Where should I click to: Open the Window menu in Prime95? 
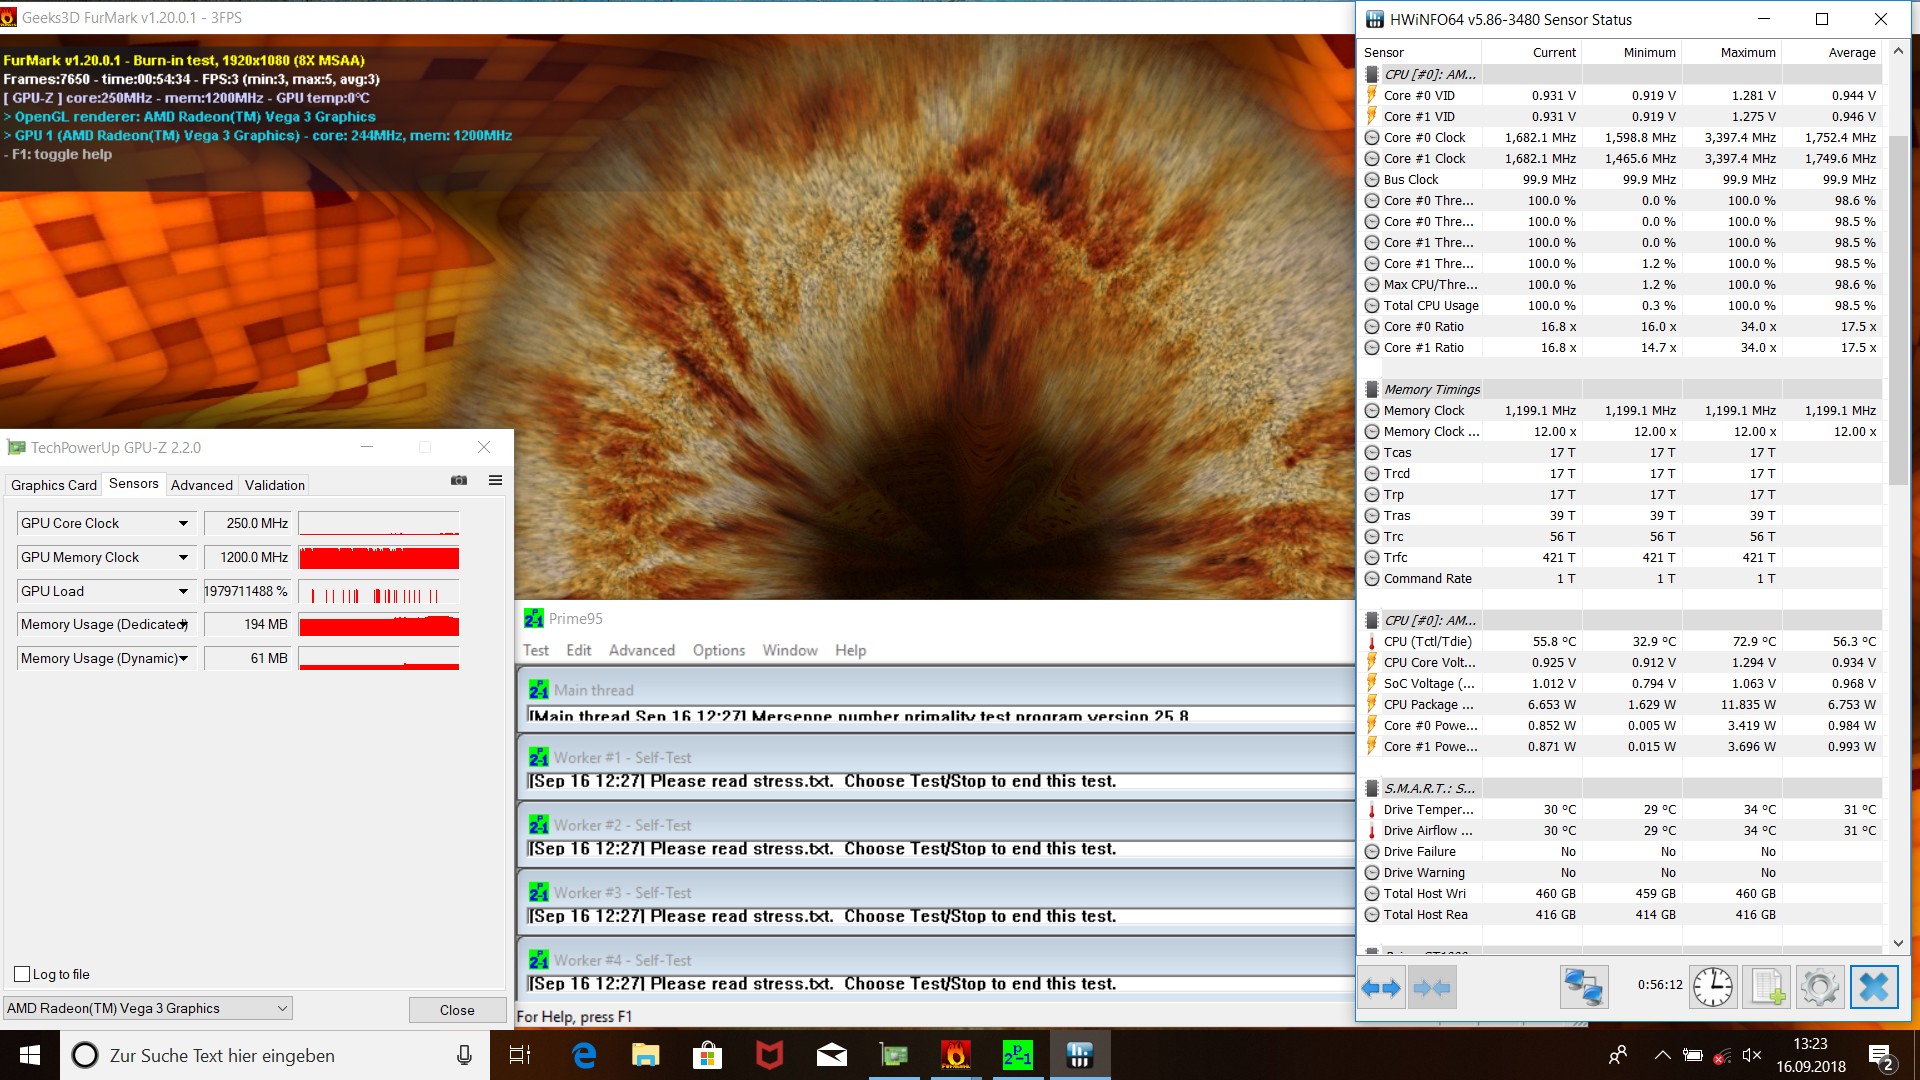coord(790,650)
